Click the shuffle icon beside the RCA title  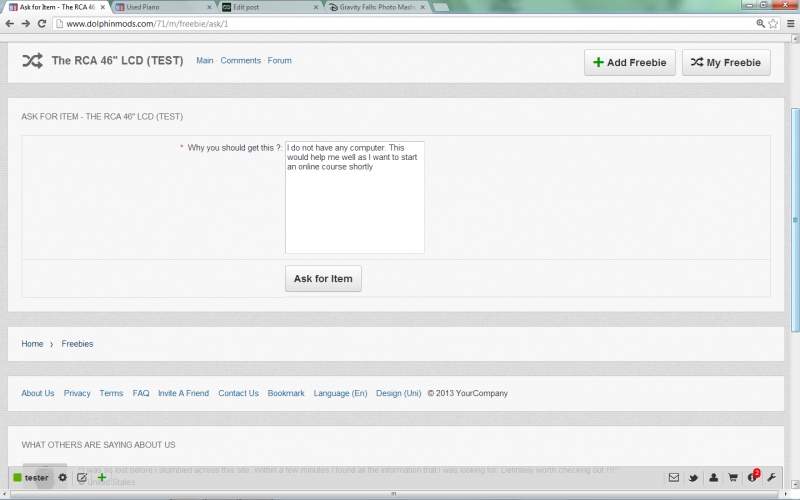click(x=32, y=61)
